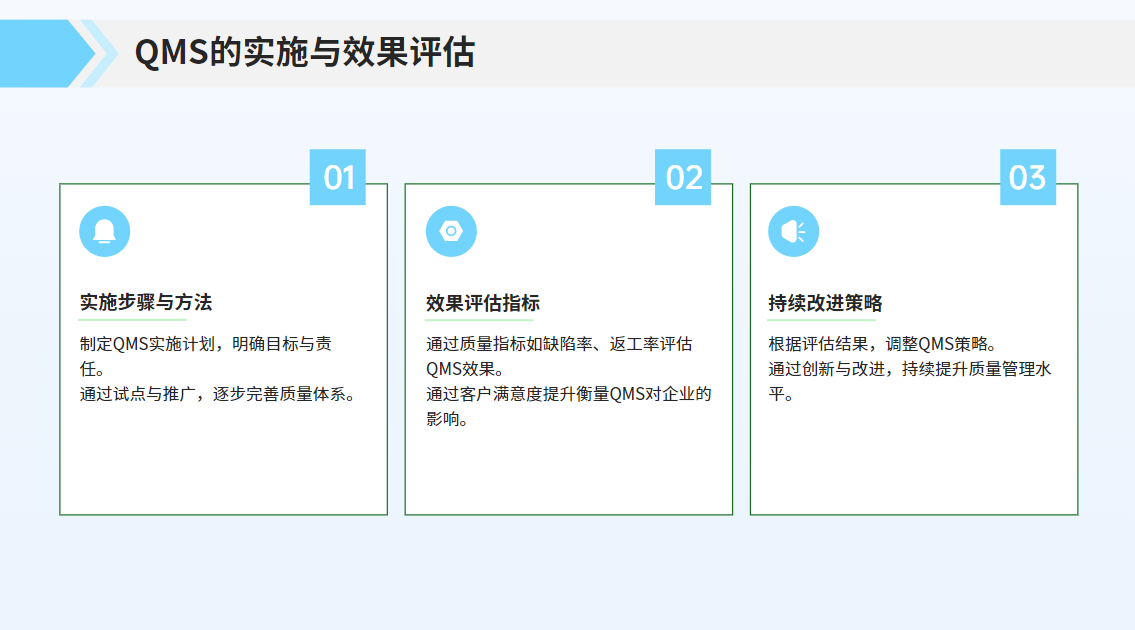Click the slide title QMS的实施与效果评估
The width and height of the screenshot is (1135, 630).
click(305, 53)
